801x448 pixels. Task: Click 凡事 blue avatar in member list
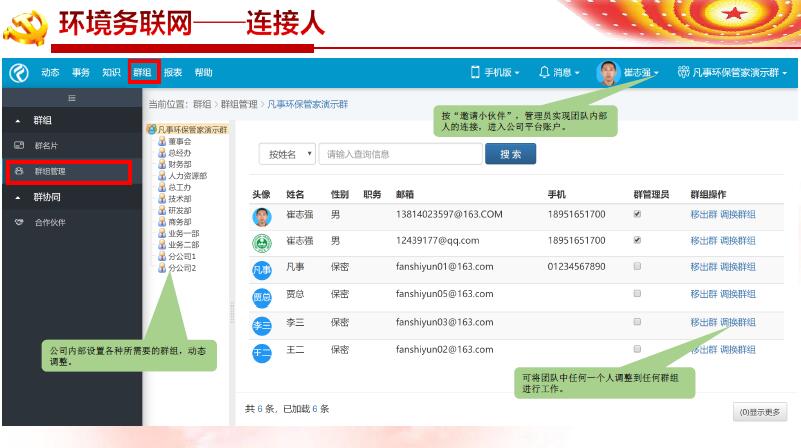coord(261,268)
